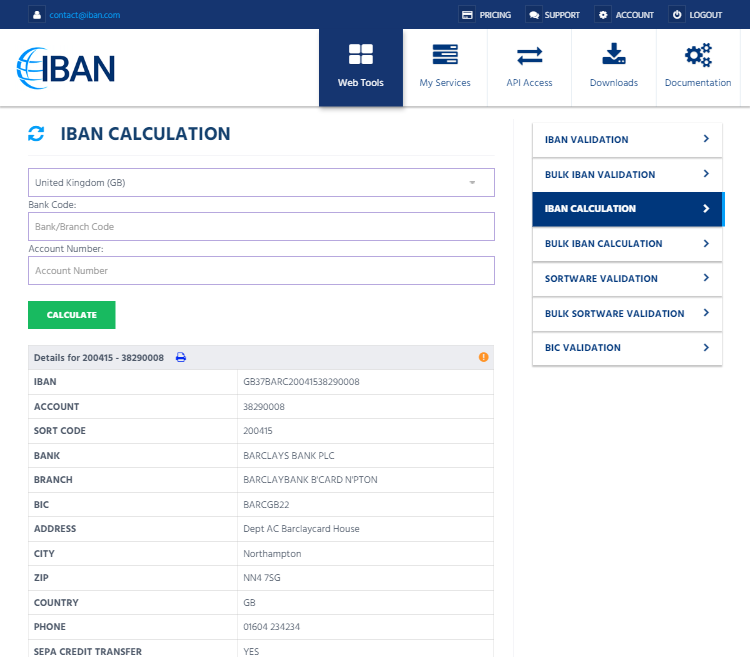
Task: Select Bulk IBAN Validation in sidebar
Action: coord(626,175)
